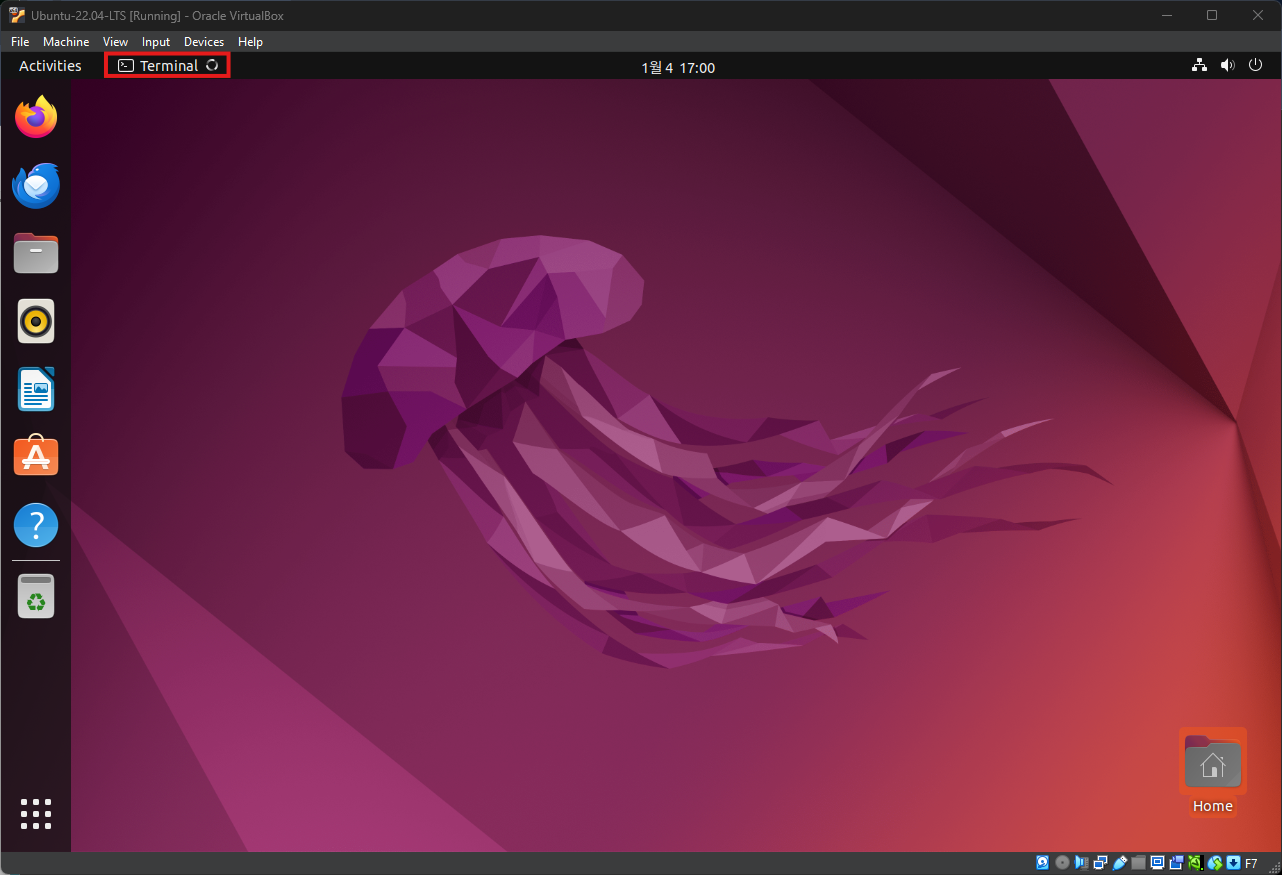Open the Help question-mark app in dock
This screenshot has height=875, width=1282.
click(36, 525)
